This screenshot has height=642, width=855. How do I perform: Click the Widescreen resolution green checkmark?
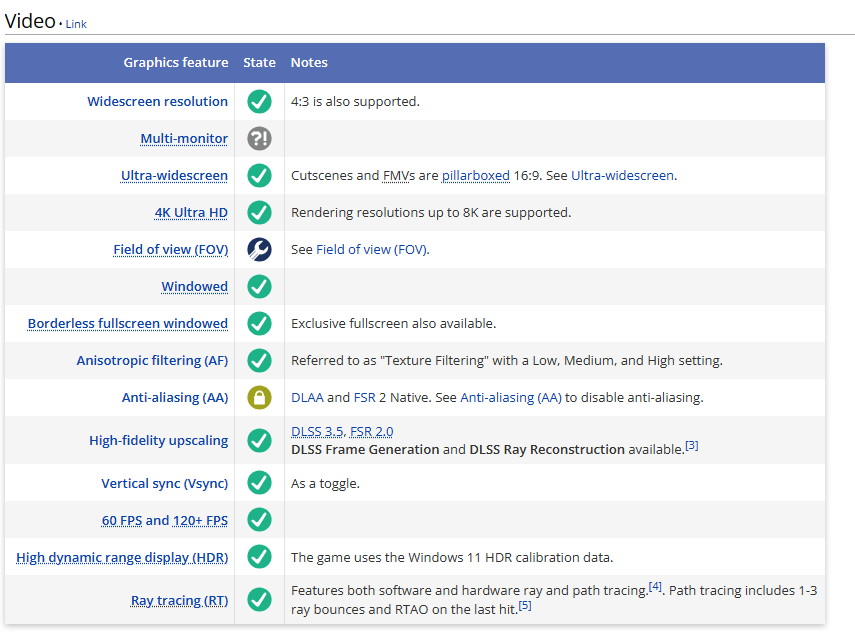point(259,102)
